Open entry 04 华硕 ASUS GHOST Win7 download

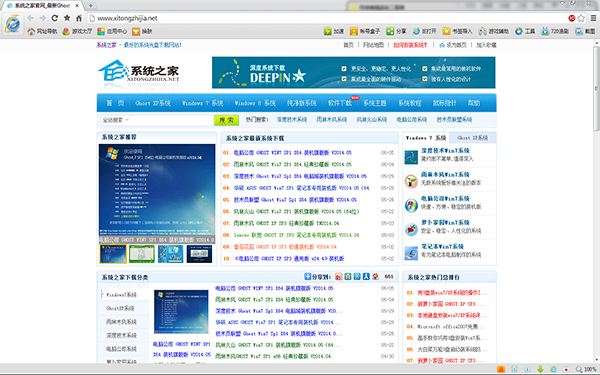coord(301,188)
